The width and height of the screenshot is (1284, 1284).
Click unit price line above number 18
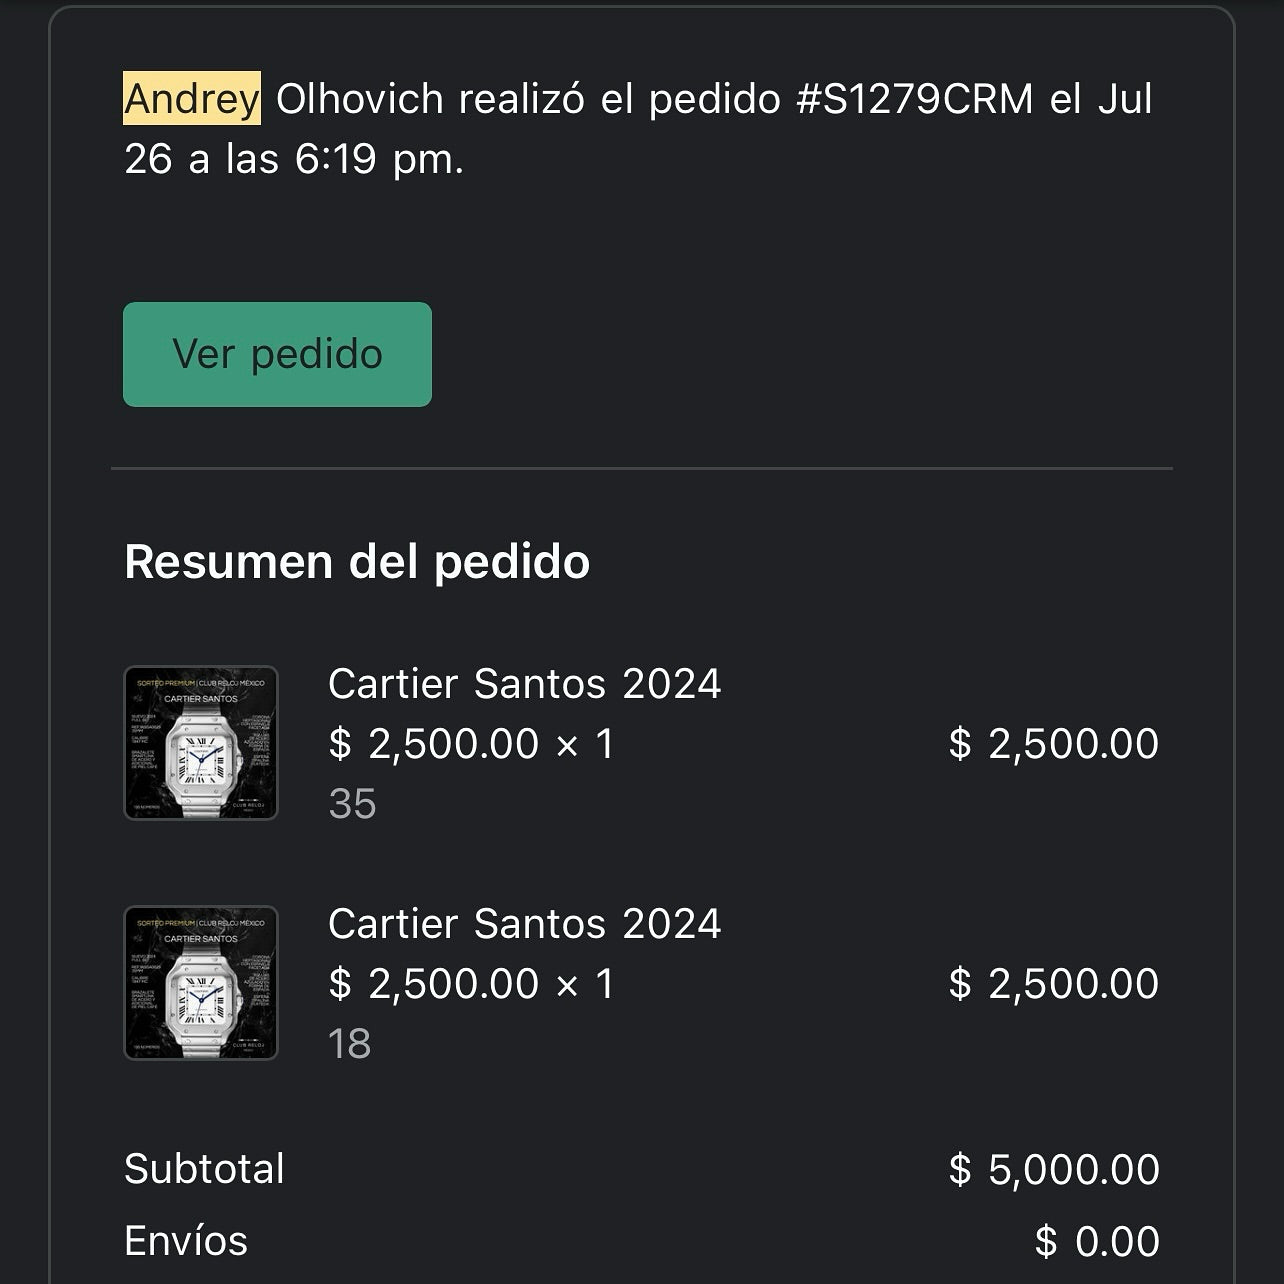point(471,984)
